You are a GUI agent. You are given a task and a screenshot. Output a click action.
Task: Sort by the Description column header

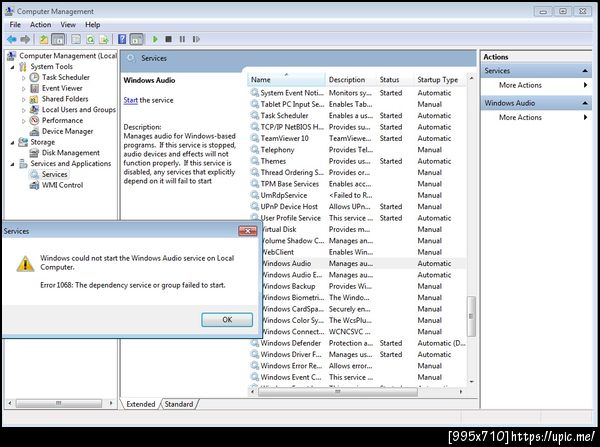pyautogui.click(x=351, y=80)
